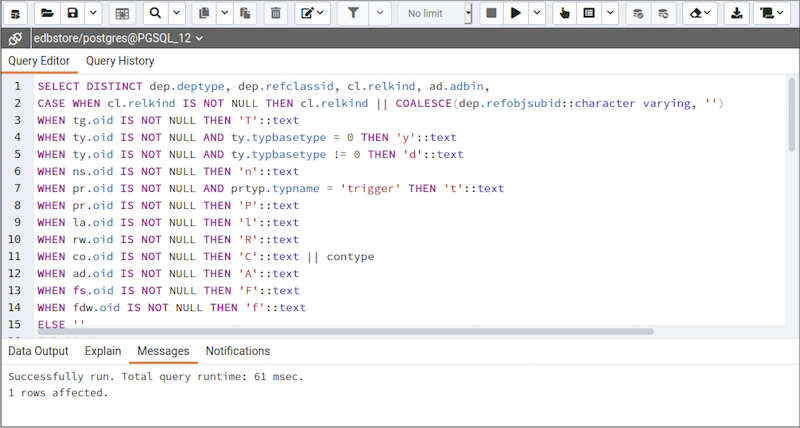Expand the filter options dropdown arrow
This screenshot has width=800, height=428.
click(380, 14)
